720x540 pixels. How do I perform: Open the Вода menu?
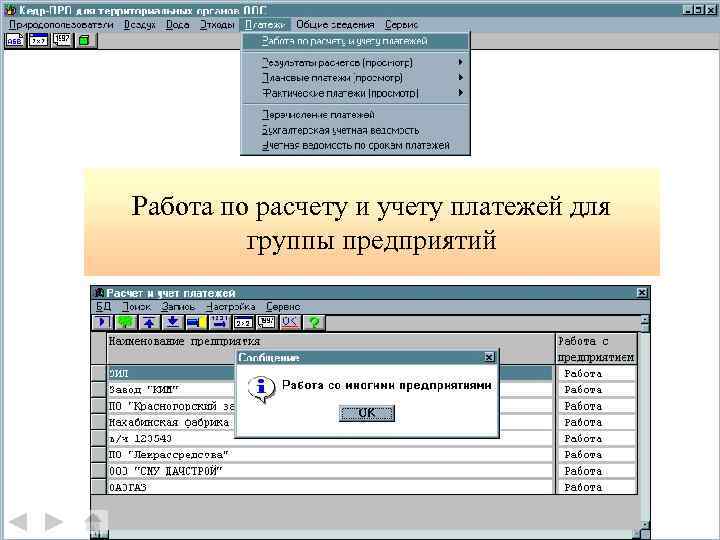pyautogui.click(x=177, y=25)
